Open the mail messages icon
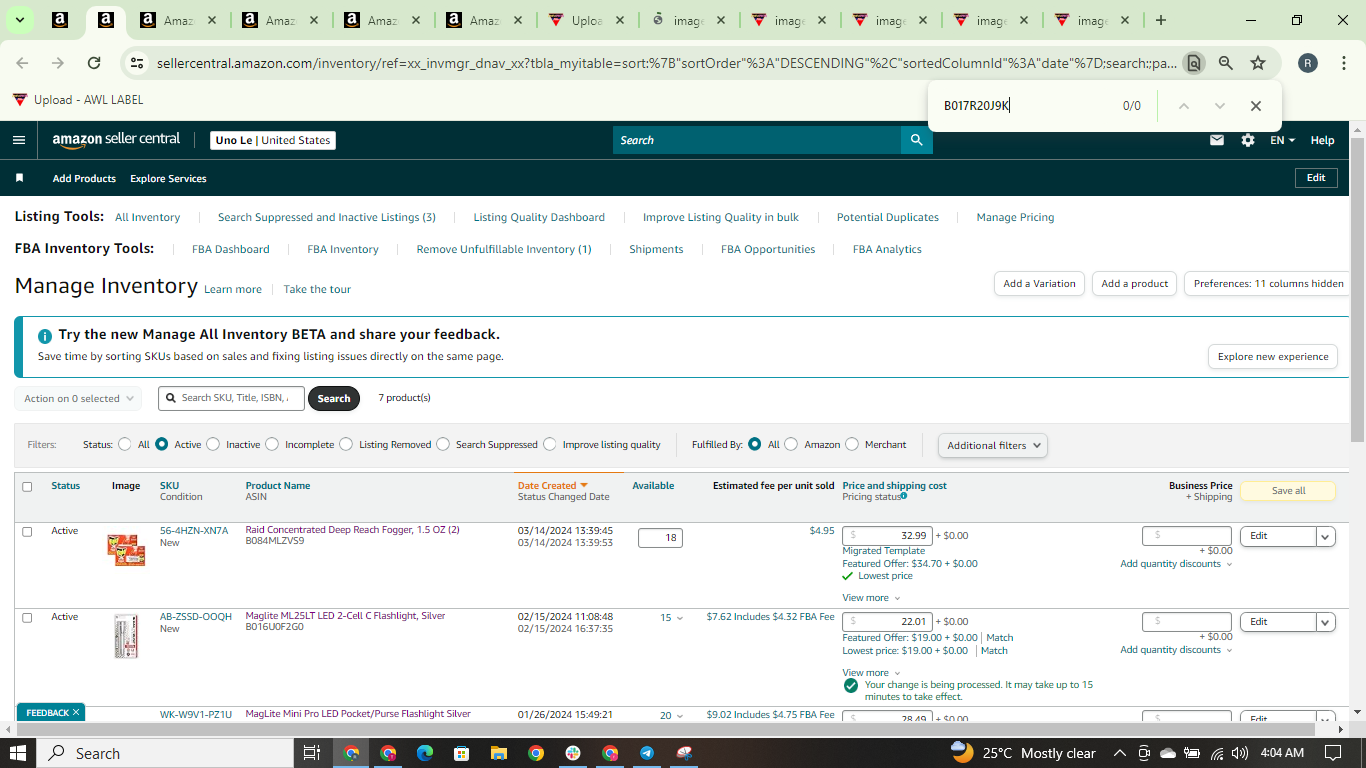This screenshot has height=768, width=1366. coord(1217,140)
